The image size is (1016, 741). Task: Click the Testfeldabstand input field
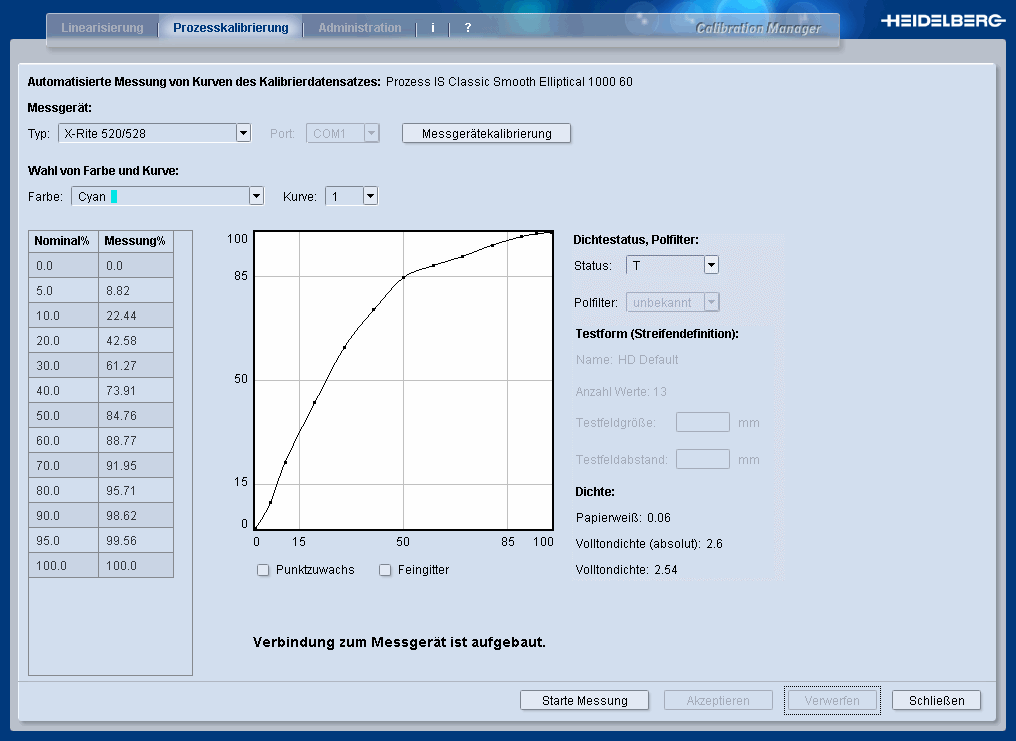[703, 459]
